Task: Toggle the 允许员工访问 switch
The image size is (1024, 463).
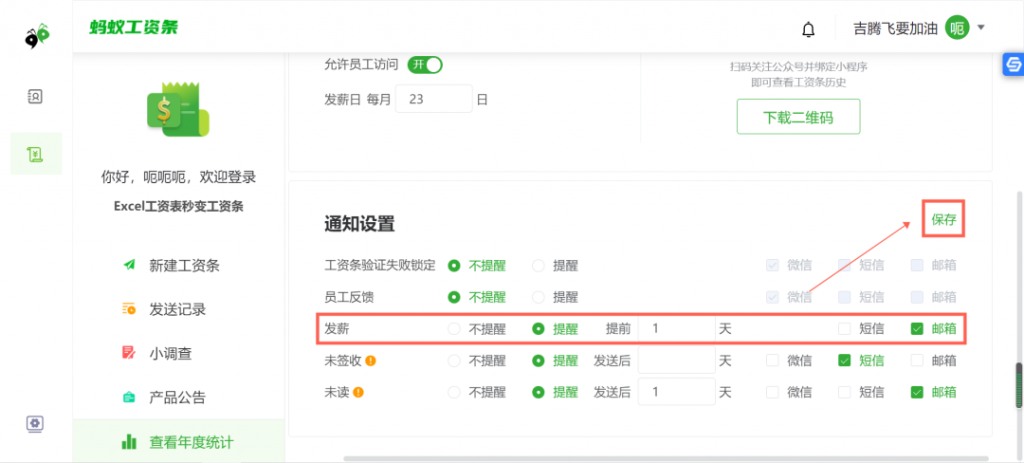Action: [x=424, y=65]
